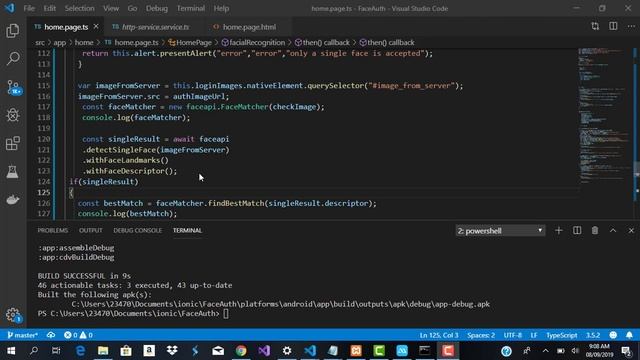The width and height of the screenshot is (640, 360).
Task: Click the master branch indicator in status bar
Action: (x=22, y=335)
